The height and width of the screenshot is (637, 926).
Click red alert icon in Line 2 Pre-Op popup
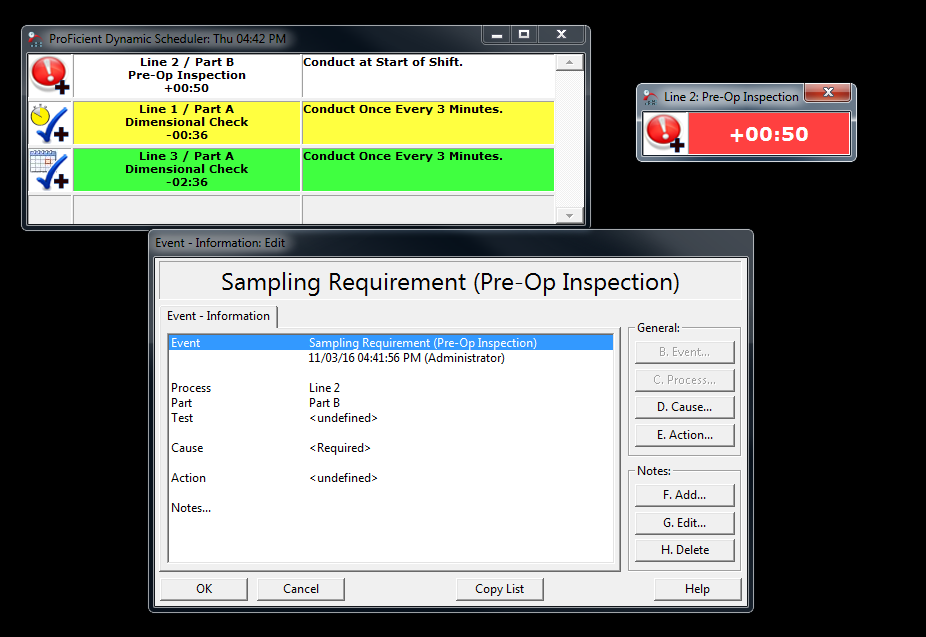click(x=665, y=133)
